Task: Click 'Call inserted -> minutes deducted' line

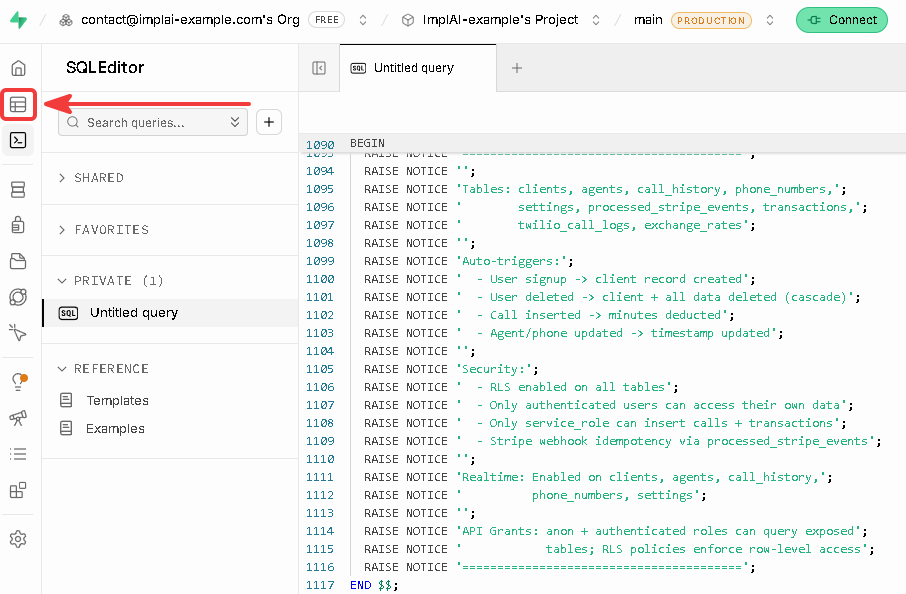Action: click(x=549, y=315)
